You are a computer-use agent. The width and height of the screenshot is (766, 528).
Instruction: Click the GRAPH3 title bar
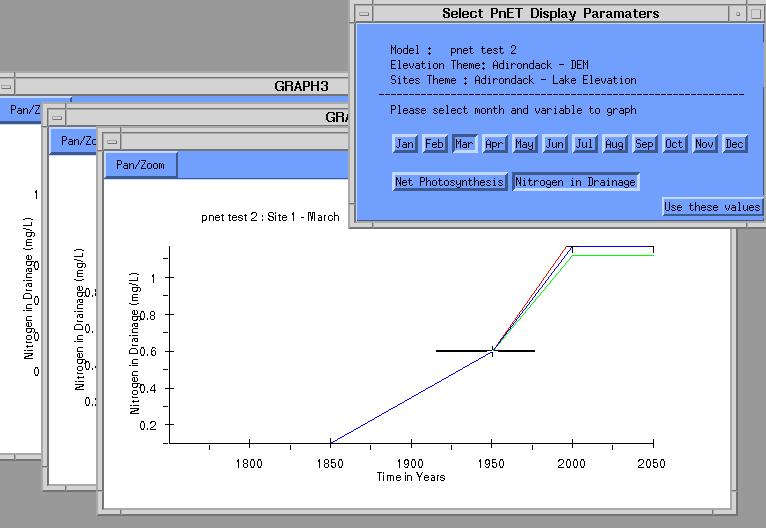click(182, 86)
